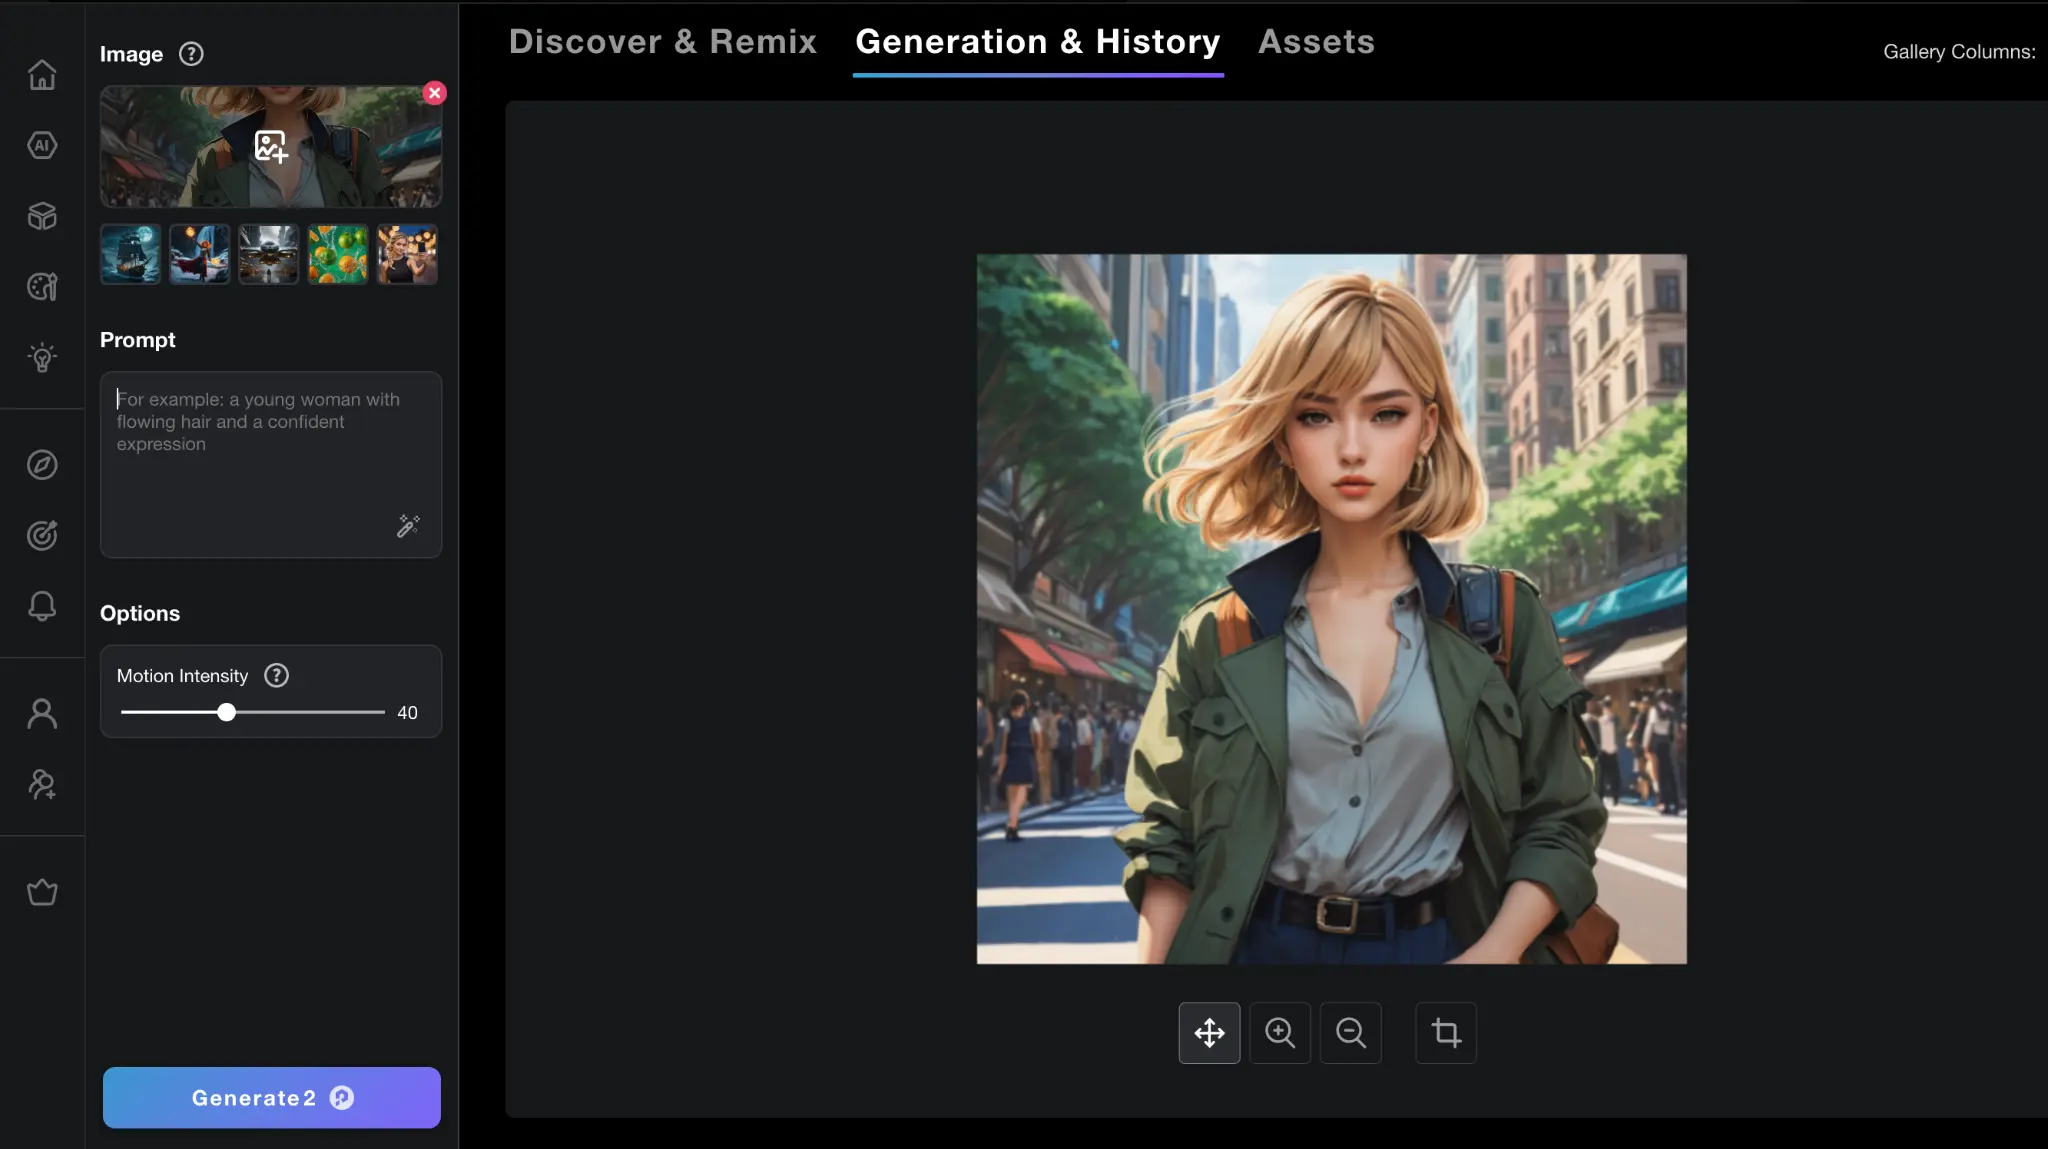Click the zoom out magnifier button
2048x1149 pixels.
tap(1351, 1033)
